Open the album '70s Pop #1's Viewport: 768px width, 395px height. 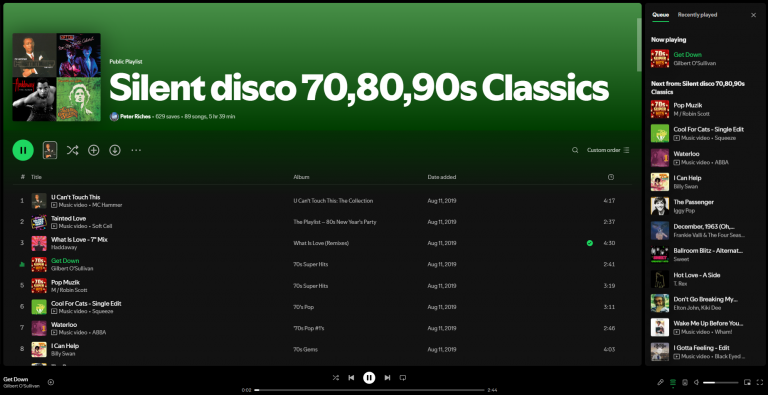[x=309, y=328]
